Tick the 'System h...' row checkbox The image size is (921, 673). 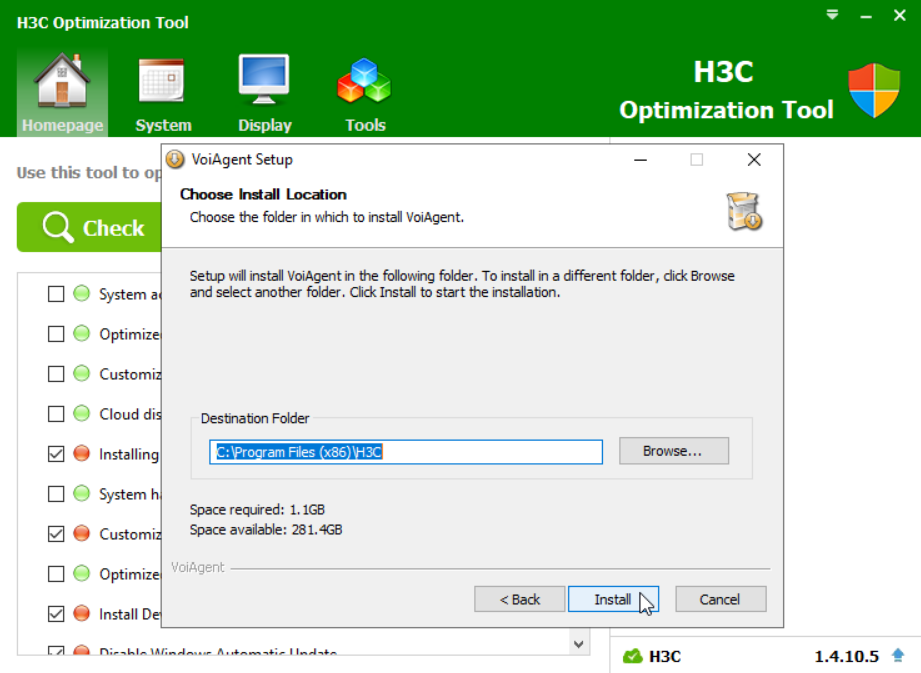click(x=56, y=493)
